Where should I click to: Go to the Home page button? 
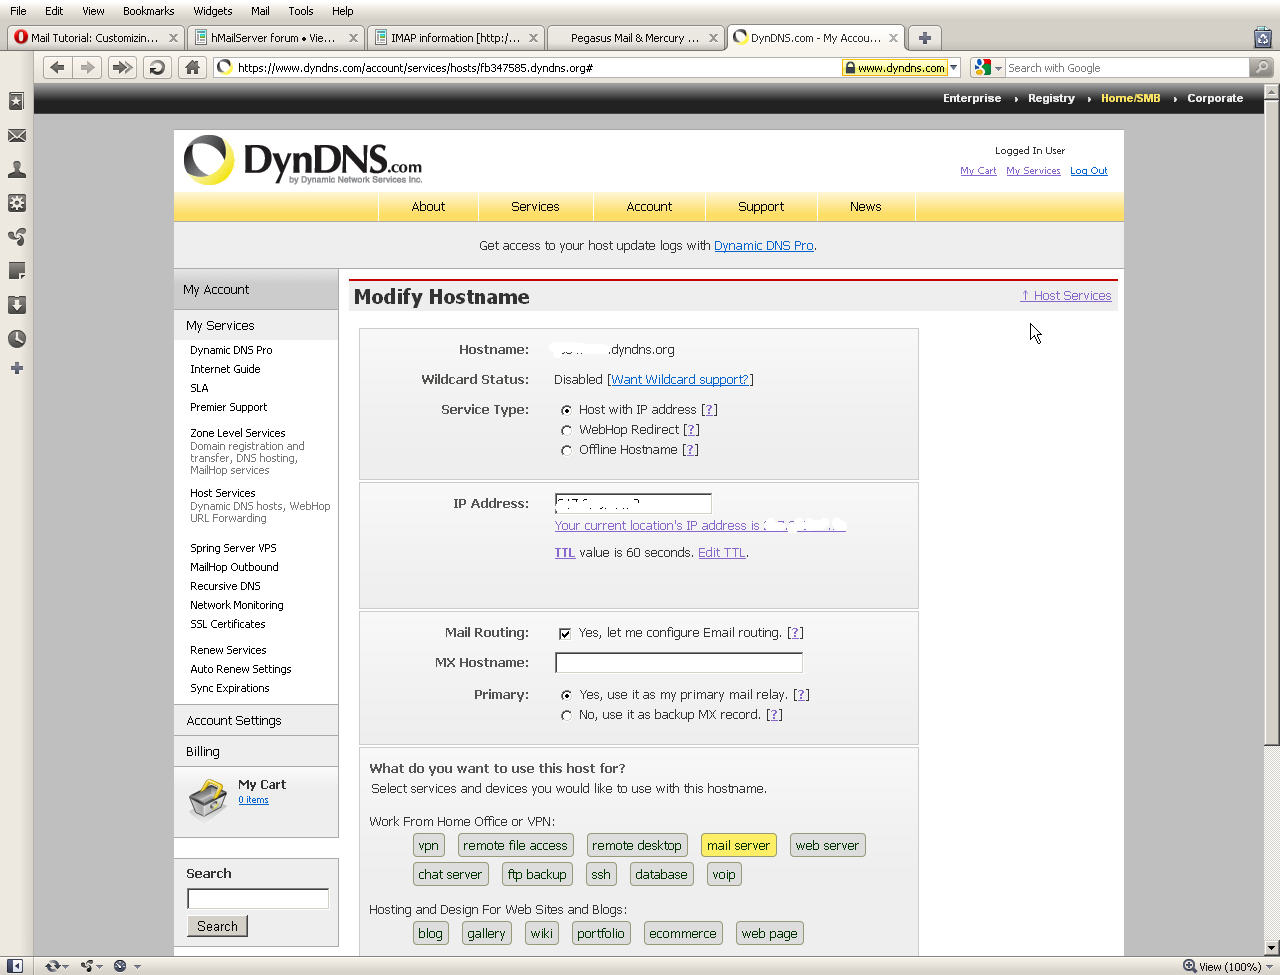click(192, 67)
